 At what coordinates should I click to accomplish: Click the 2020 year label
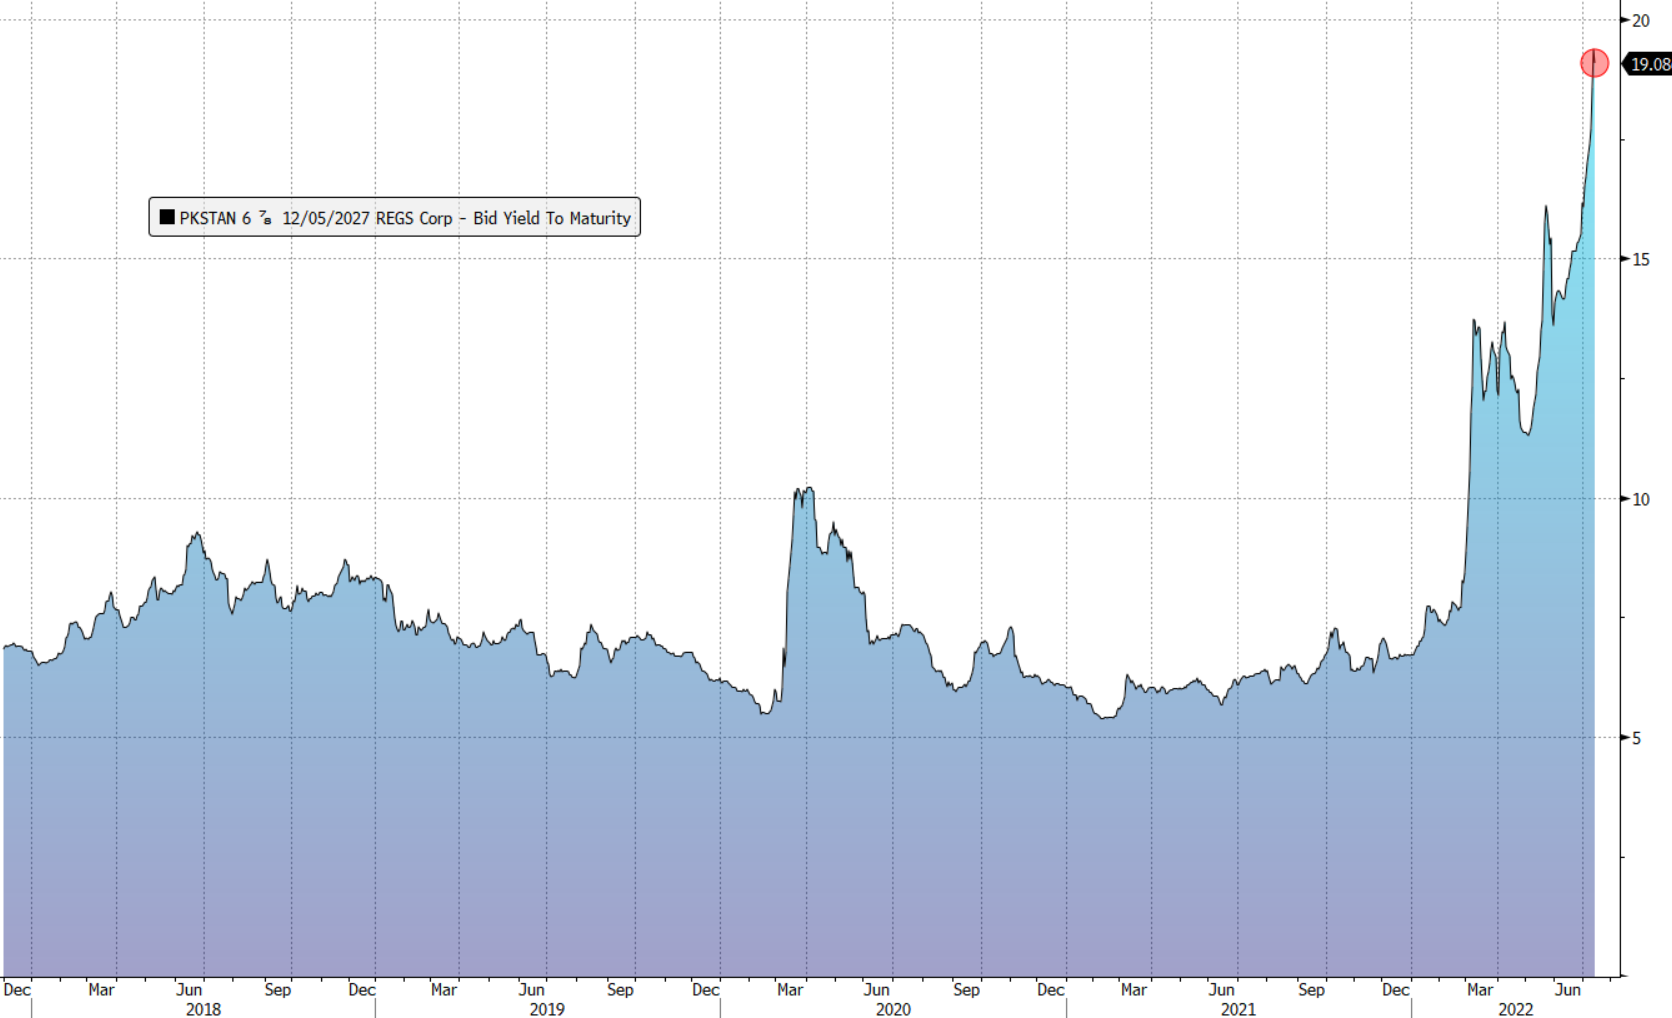(x=893, y=1008)
